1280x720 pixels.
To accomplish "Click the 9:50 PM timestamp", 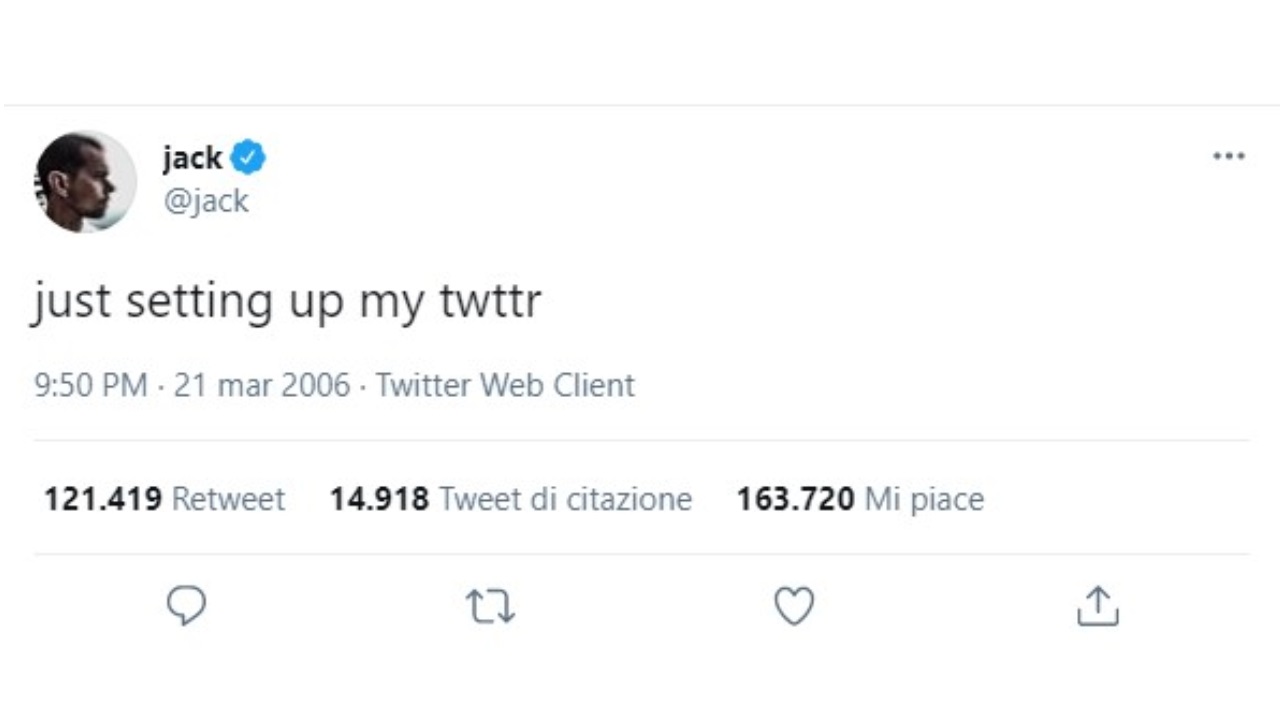I will tap(91, 385).
